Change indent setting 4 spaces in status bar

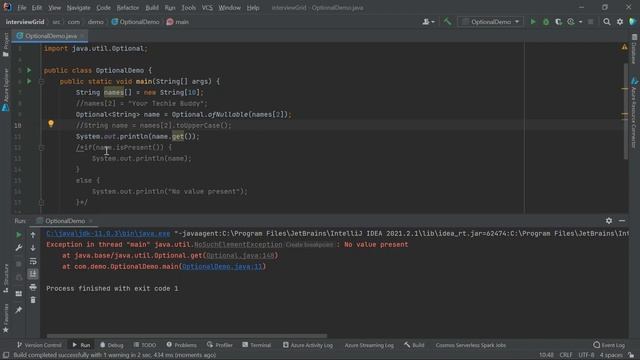coord(611,355)
